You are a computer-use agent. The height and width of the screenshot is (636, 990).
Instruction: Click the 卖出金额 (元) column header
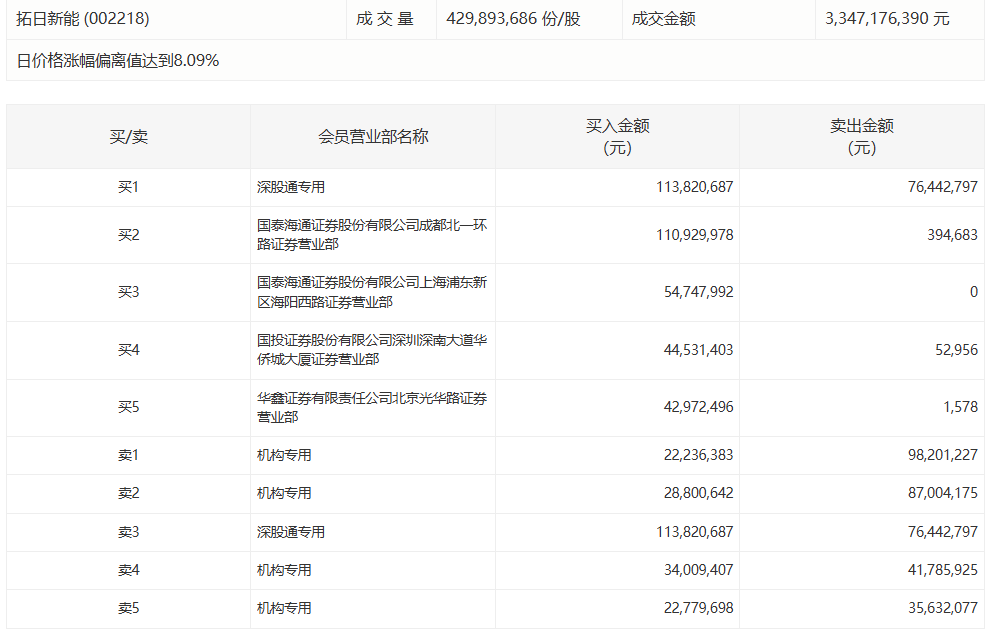[861, 137]
